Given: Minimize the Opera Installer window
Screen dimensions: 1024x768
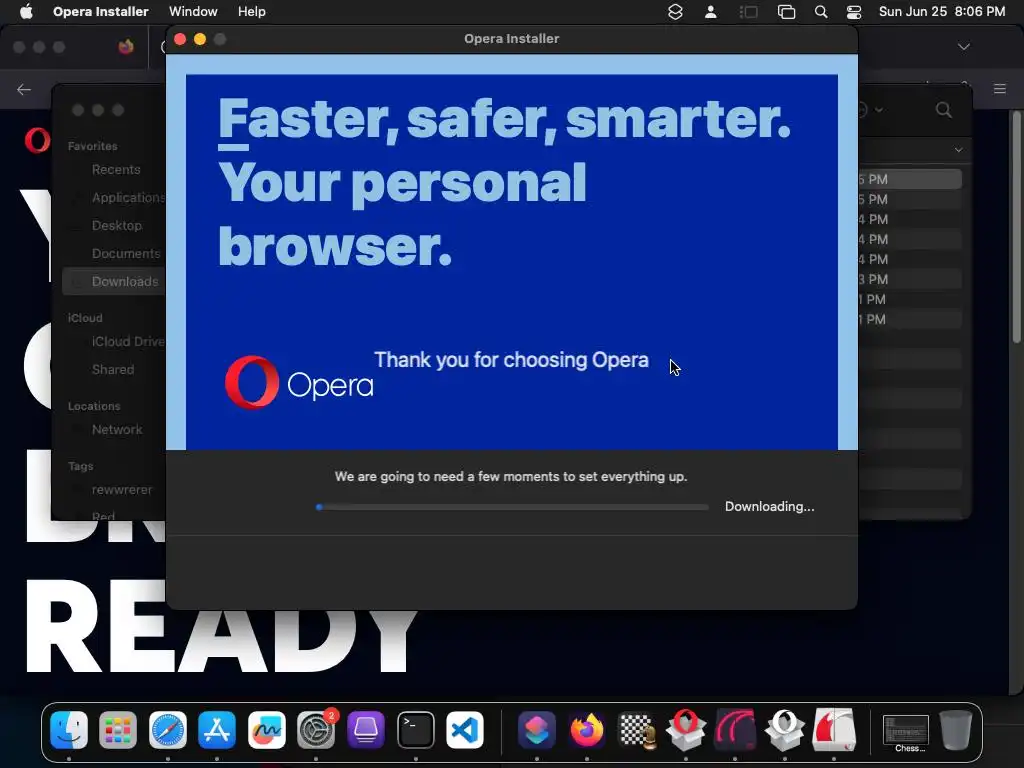Looking at the screenshot, I should (x=200, y=39).
